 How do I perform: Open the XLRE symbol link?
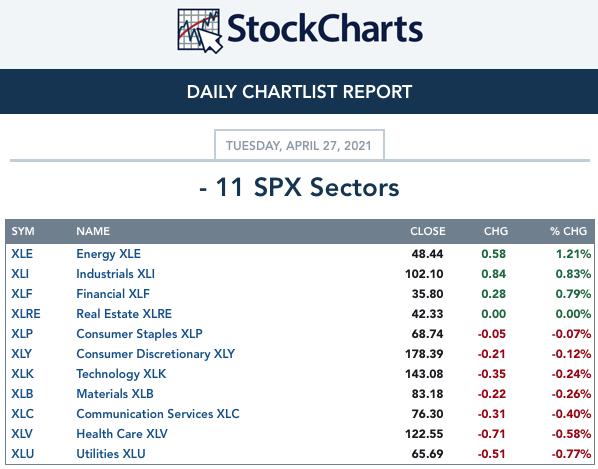pos(26,314)
